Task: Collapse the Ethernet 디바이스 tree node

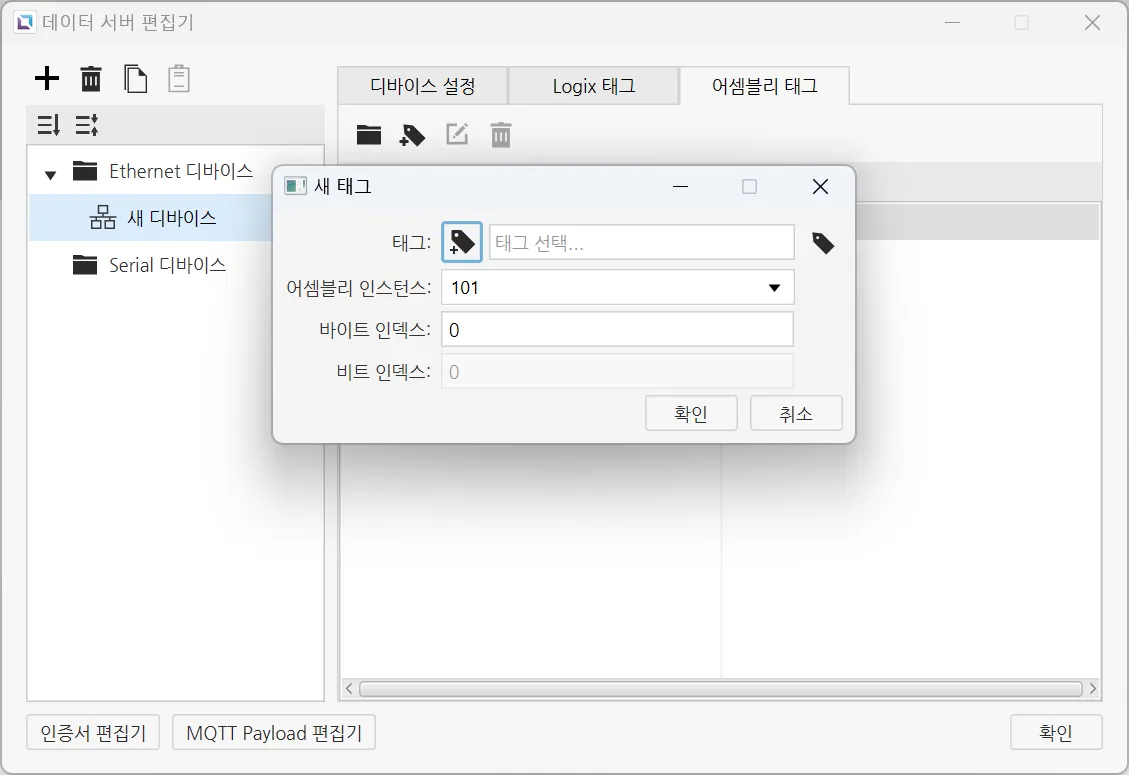Action: [x=50, y=174]
